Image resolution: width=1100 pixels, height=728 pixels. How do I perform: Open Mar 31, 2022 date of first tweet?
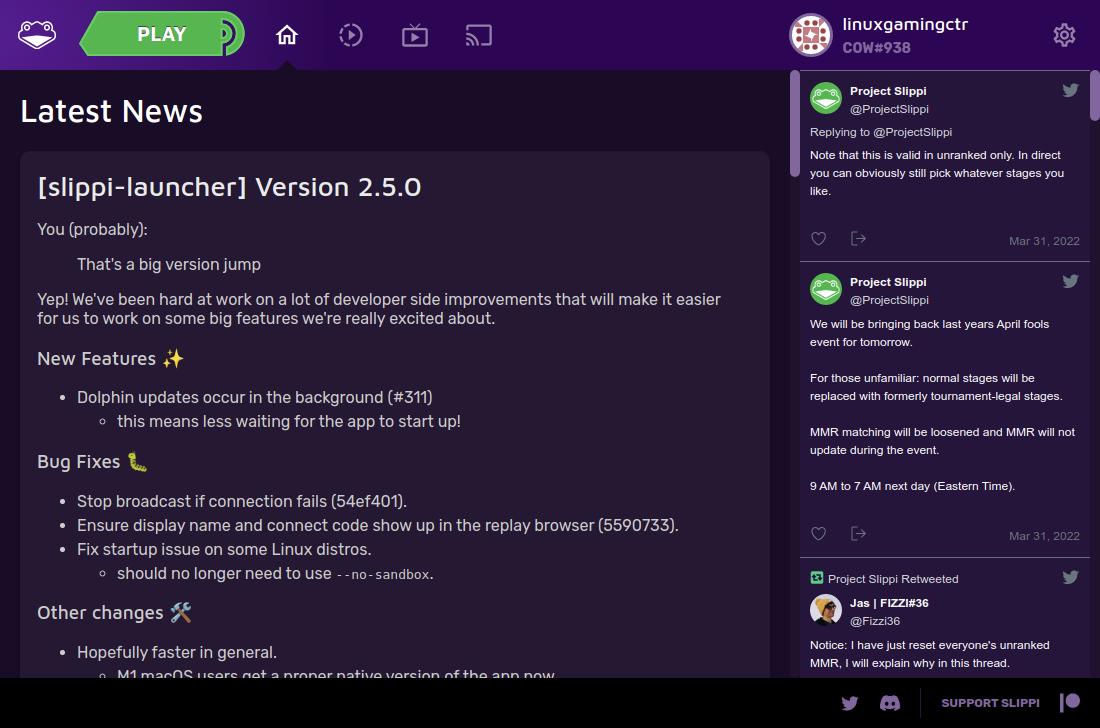1044,241
